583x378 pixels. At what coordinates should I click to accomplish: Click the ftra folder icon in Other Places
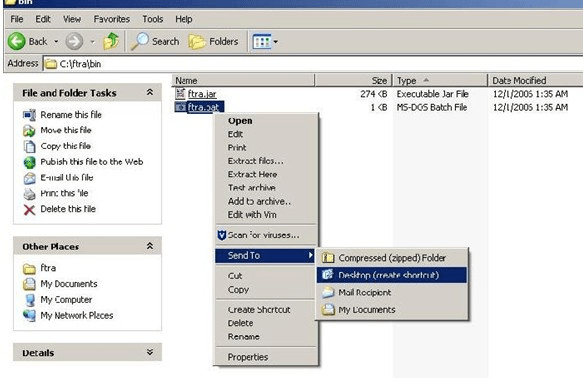[29, 268]
